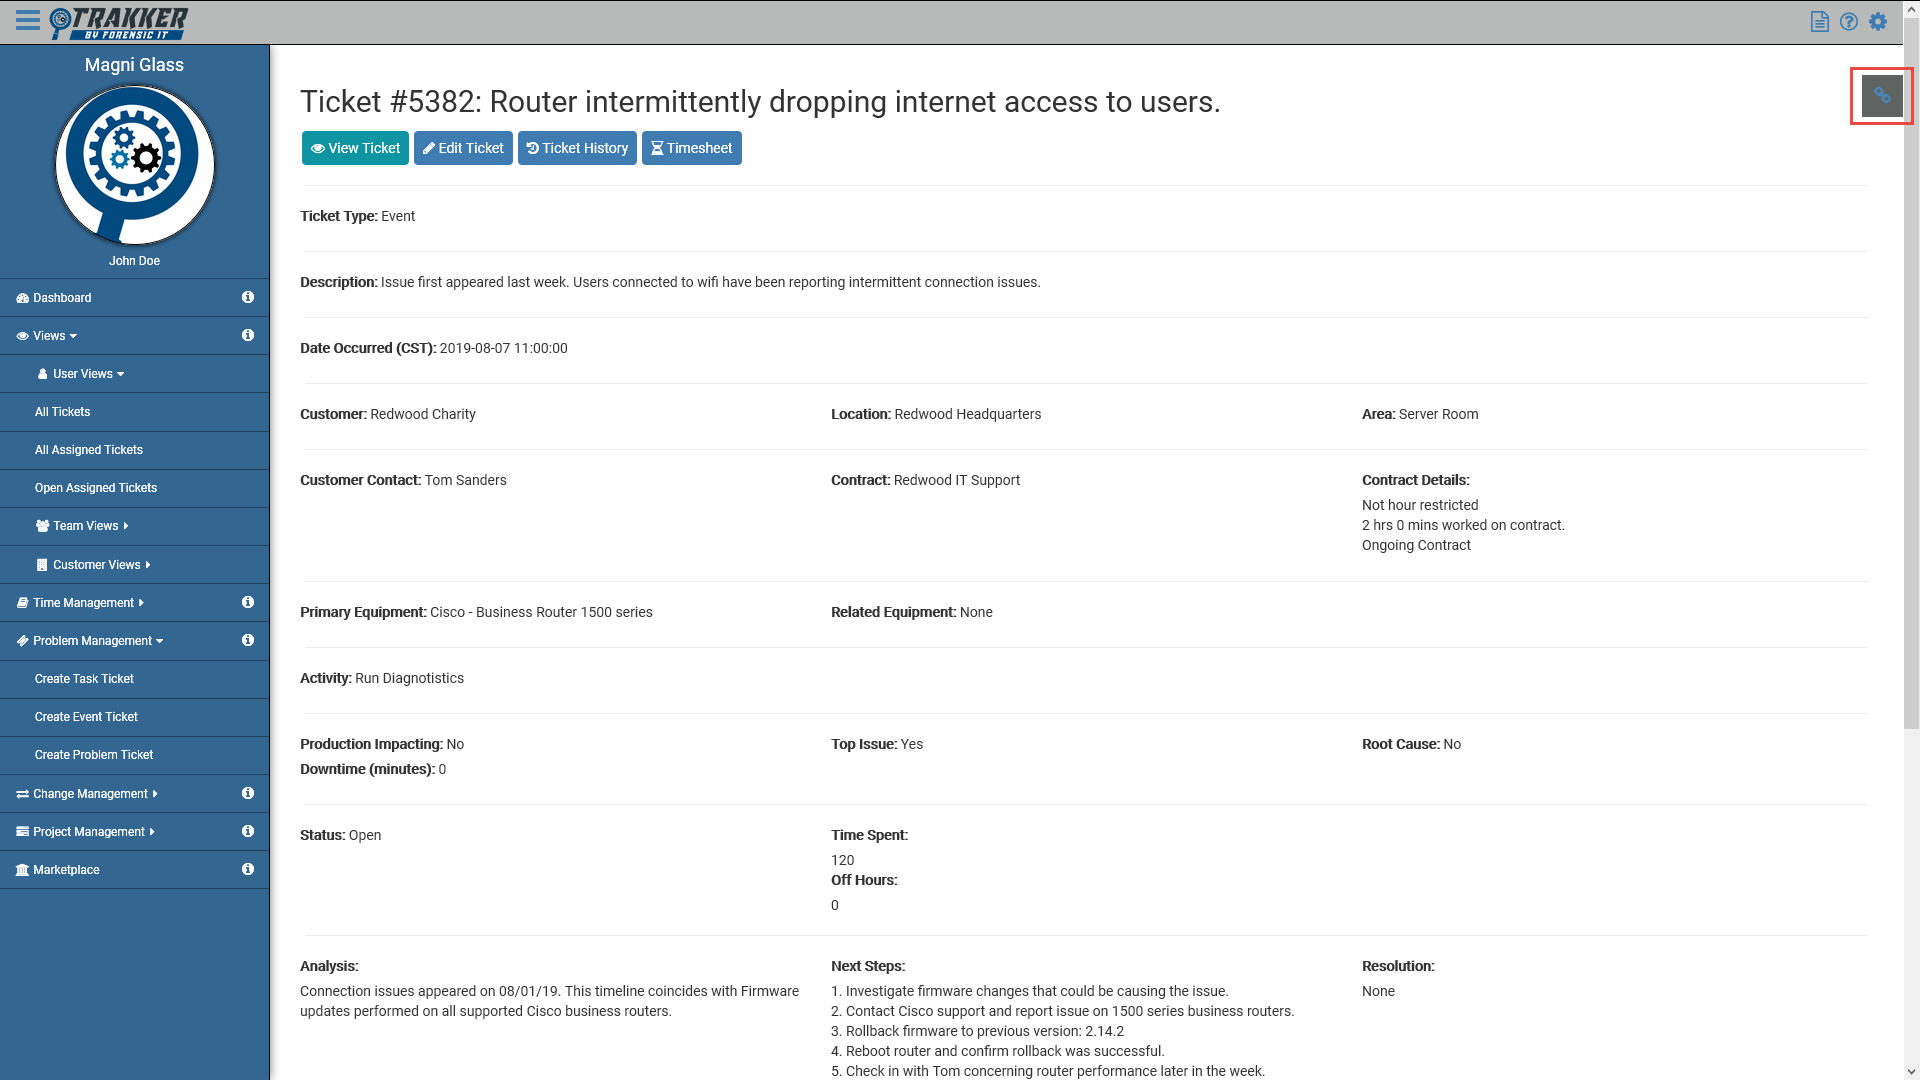Screen dimensions: 1920x1080
Task: Show info for the Views item
Action: [247, 335]
